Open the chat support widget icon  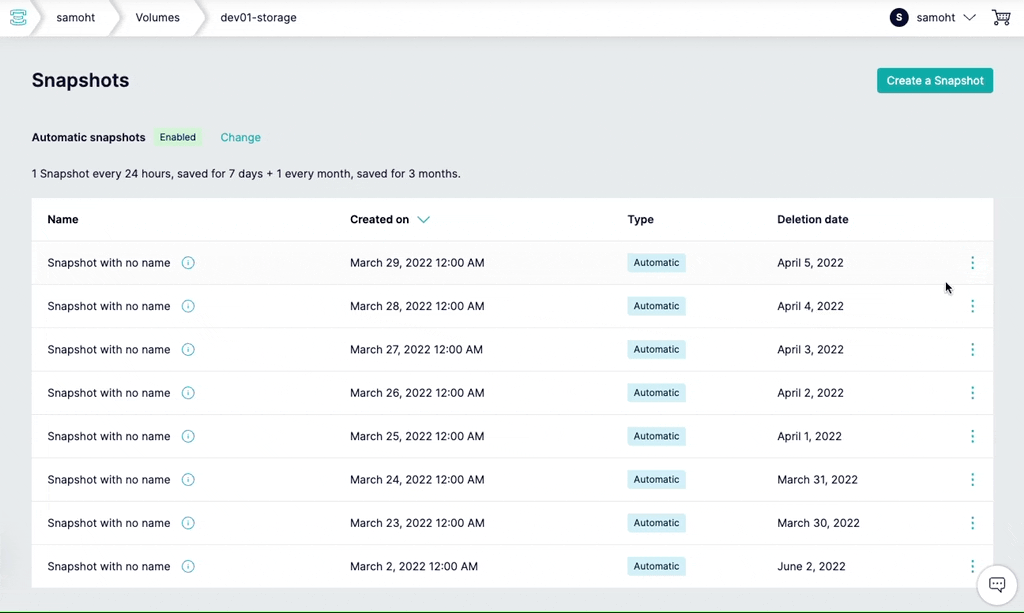pos(997,585)
